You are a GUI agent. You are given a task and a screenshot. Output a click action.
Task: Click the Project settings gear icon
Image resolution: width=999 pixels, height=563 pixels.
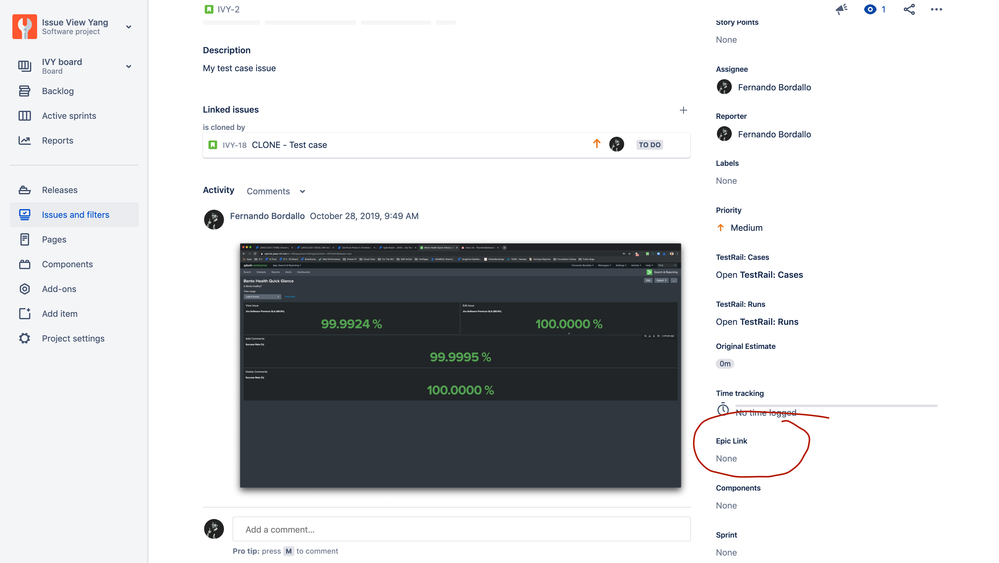point(24,338)
